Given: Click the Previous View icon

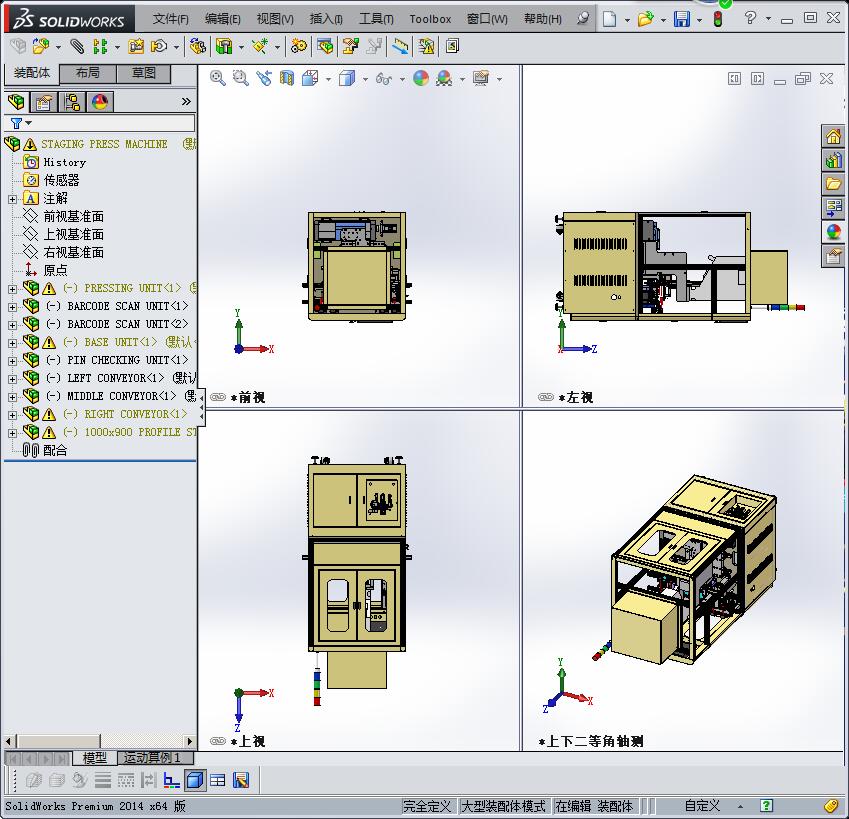Looking at the screenshot, I should pyautogui.click(x=264, y=78).
